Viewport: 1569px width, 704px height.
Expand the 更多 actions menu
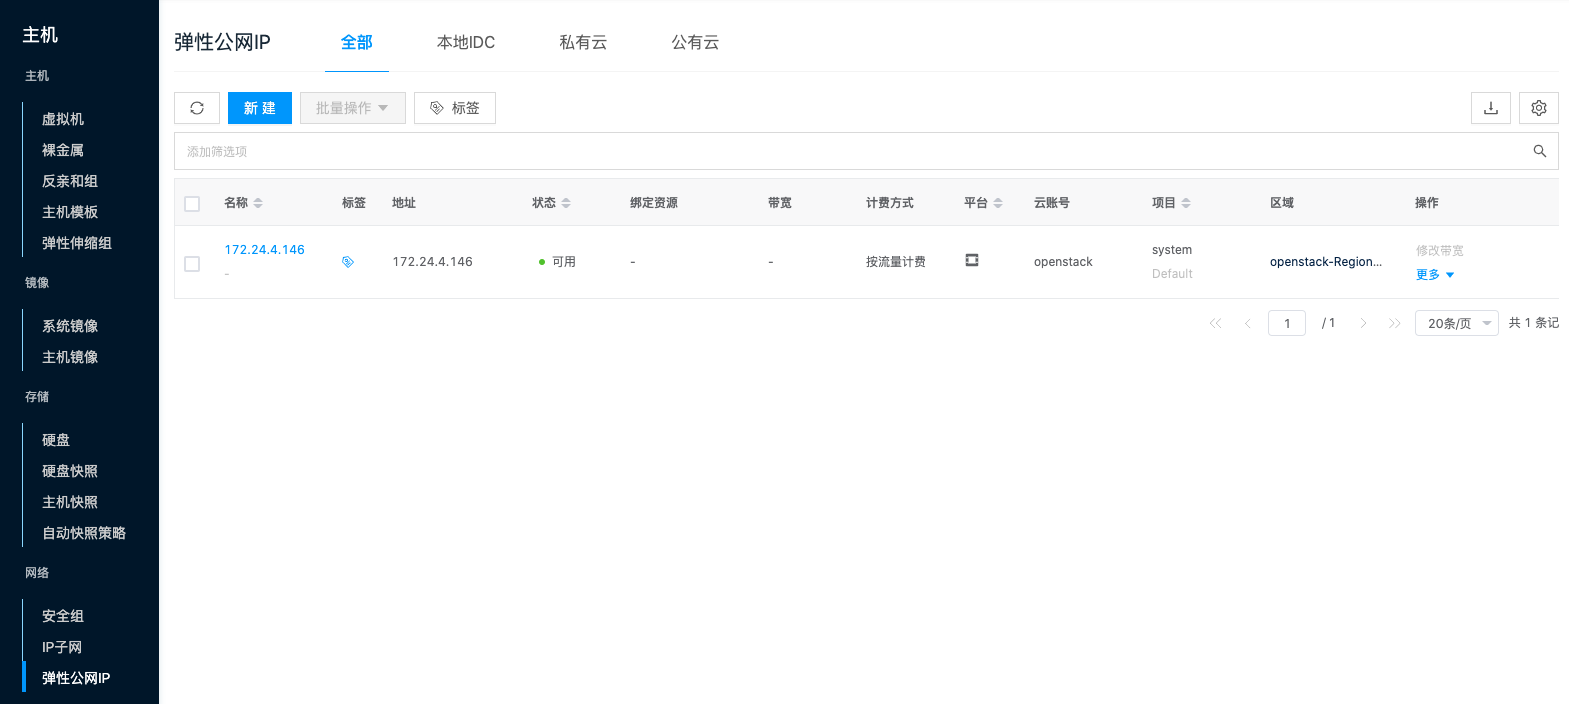pyautogui.click(x=1435, y=275)
